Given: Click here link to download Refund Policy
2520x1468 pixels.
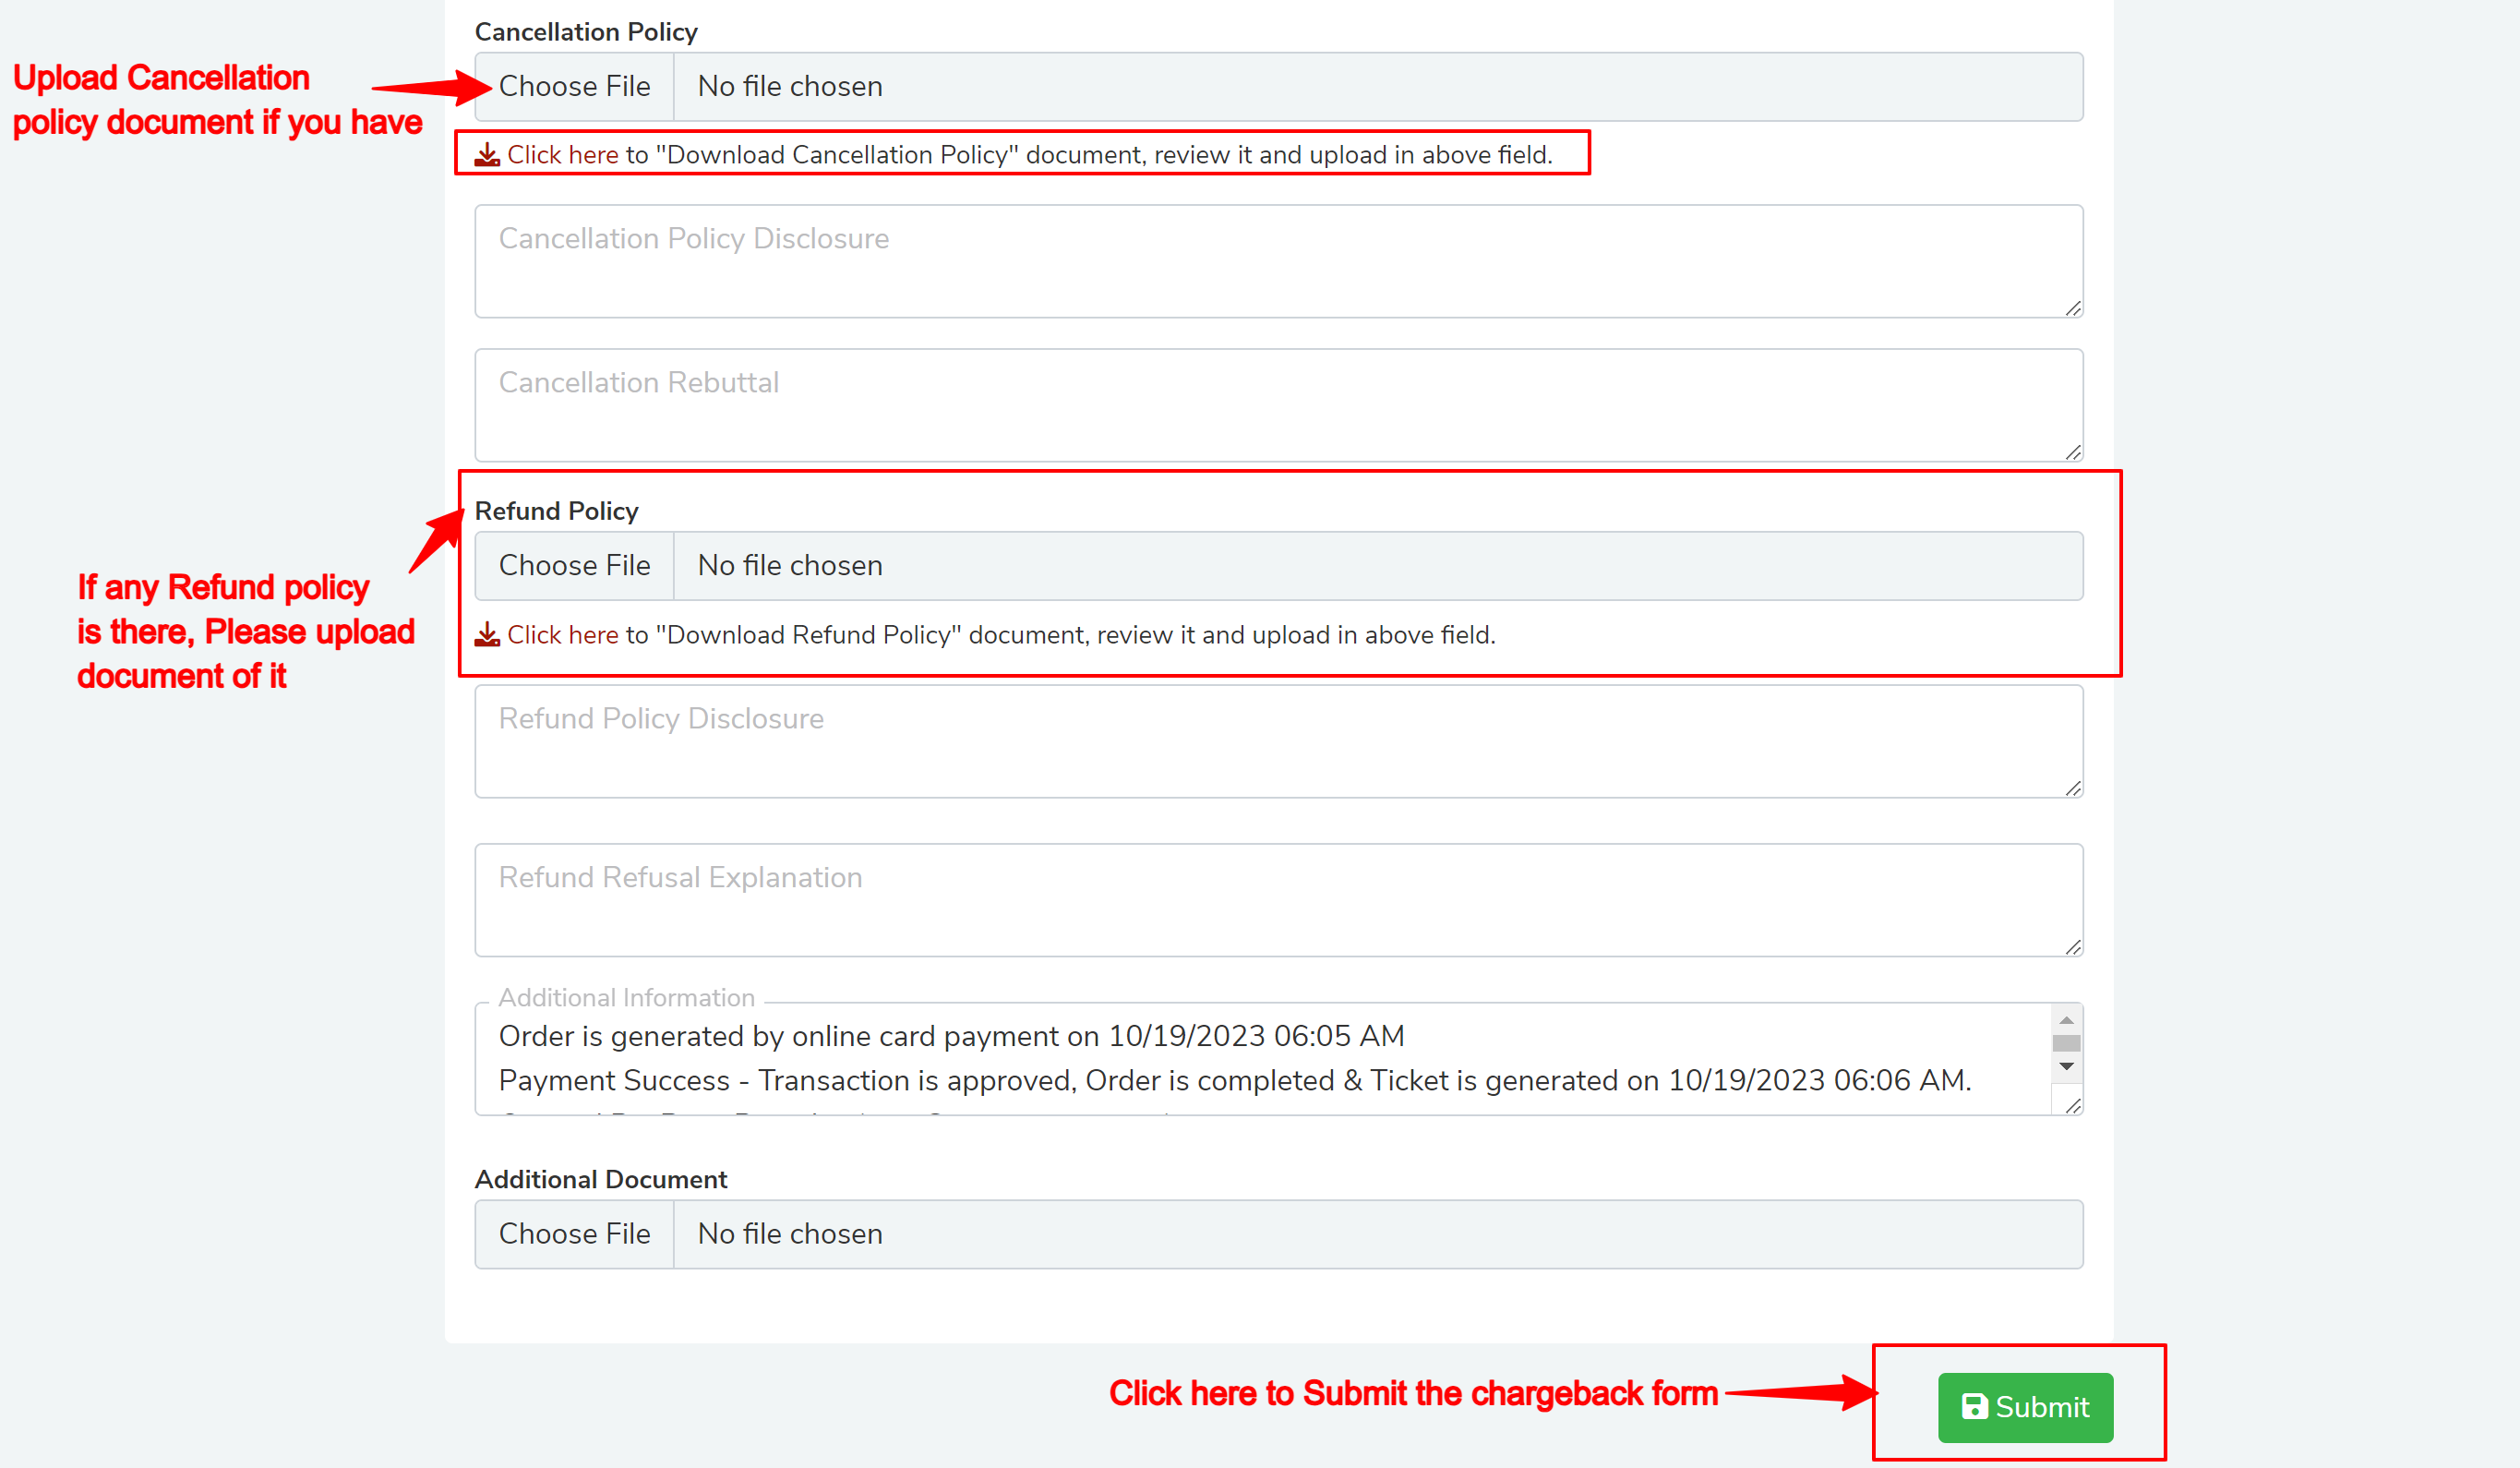Looking at the screenshot, I should click(562, 635).
